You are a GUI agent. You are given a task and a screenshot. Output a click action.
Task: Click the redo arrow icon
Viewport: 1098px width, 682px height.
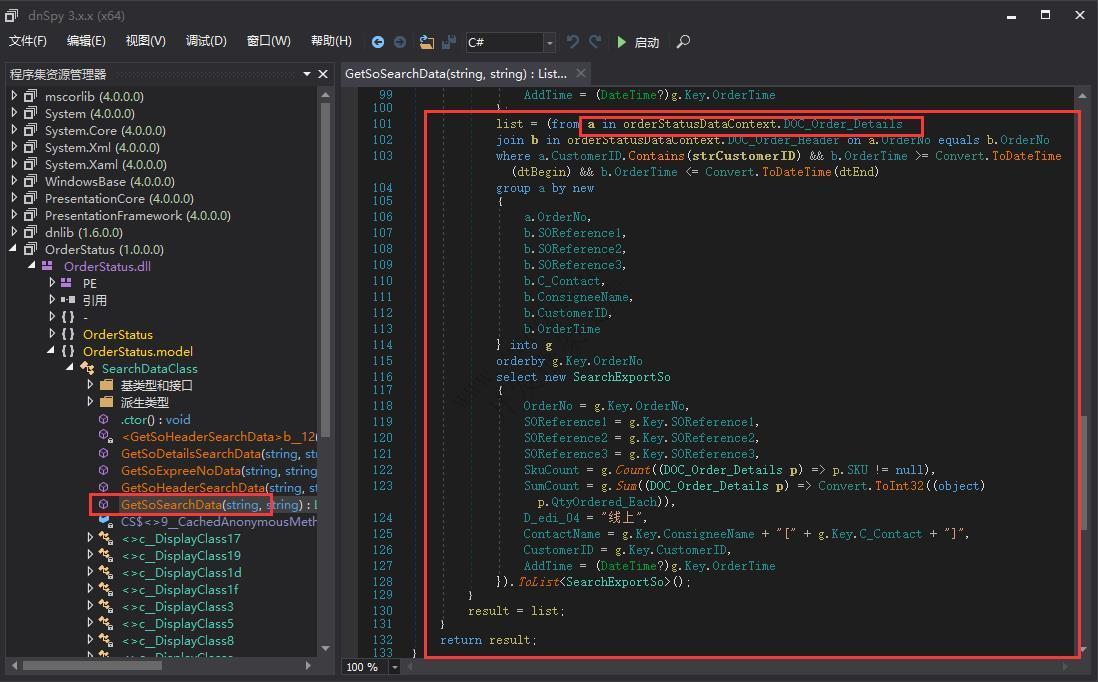point(595,42)
